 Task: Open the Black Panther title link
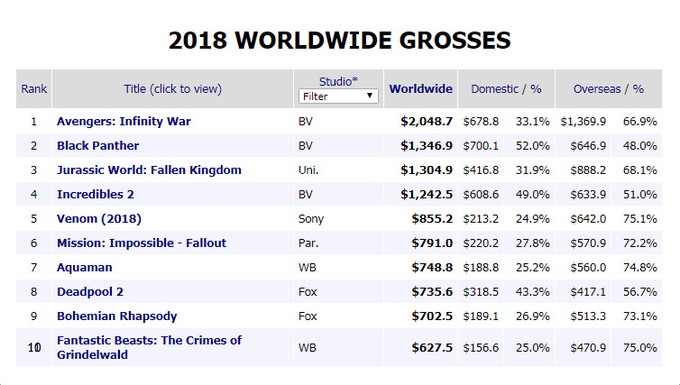click(98, 146)
